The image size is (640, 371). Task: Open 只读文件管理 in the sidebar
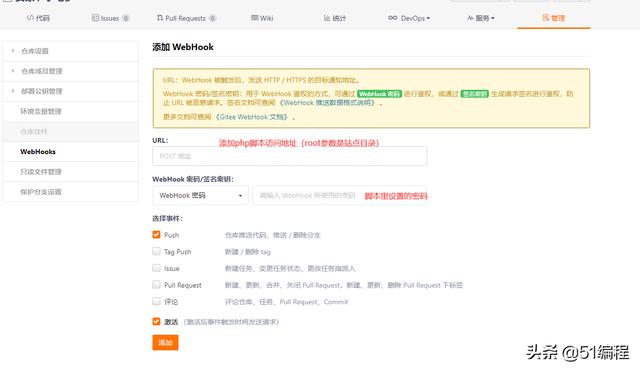click(x=70, y=172)
